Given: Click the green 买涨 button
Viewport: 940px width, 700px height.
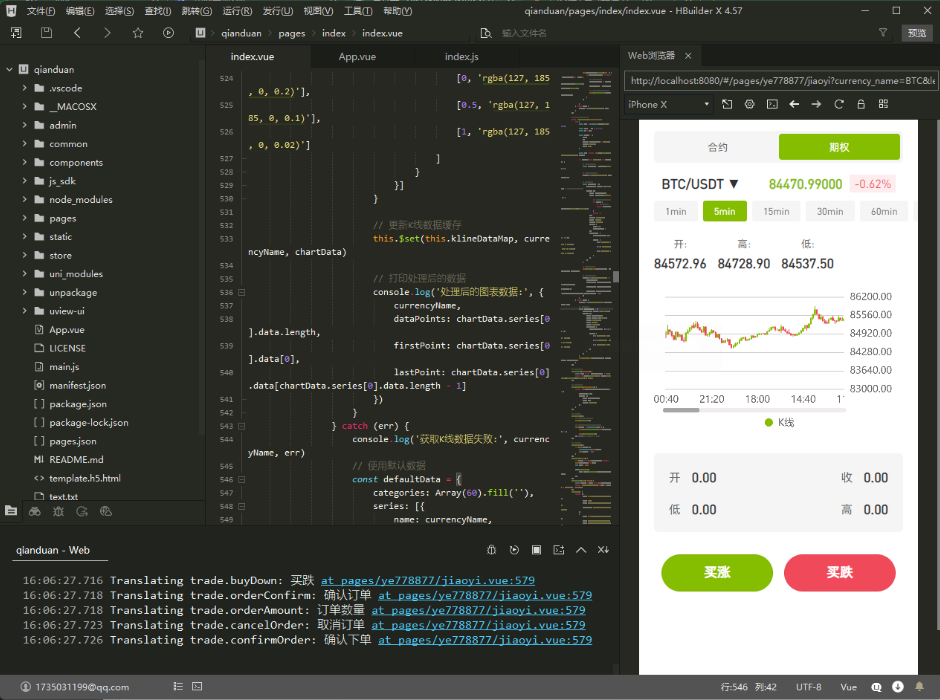Looking at the screenshot, I should [x=717, y=572].
